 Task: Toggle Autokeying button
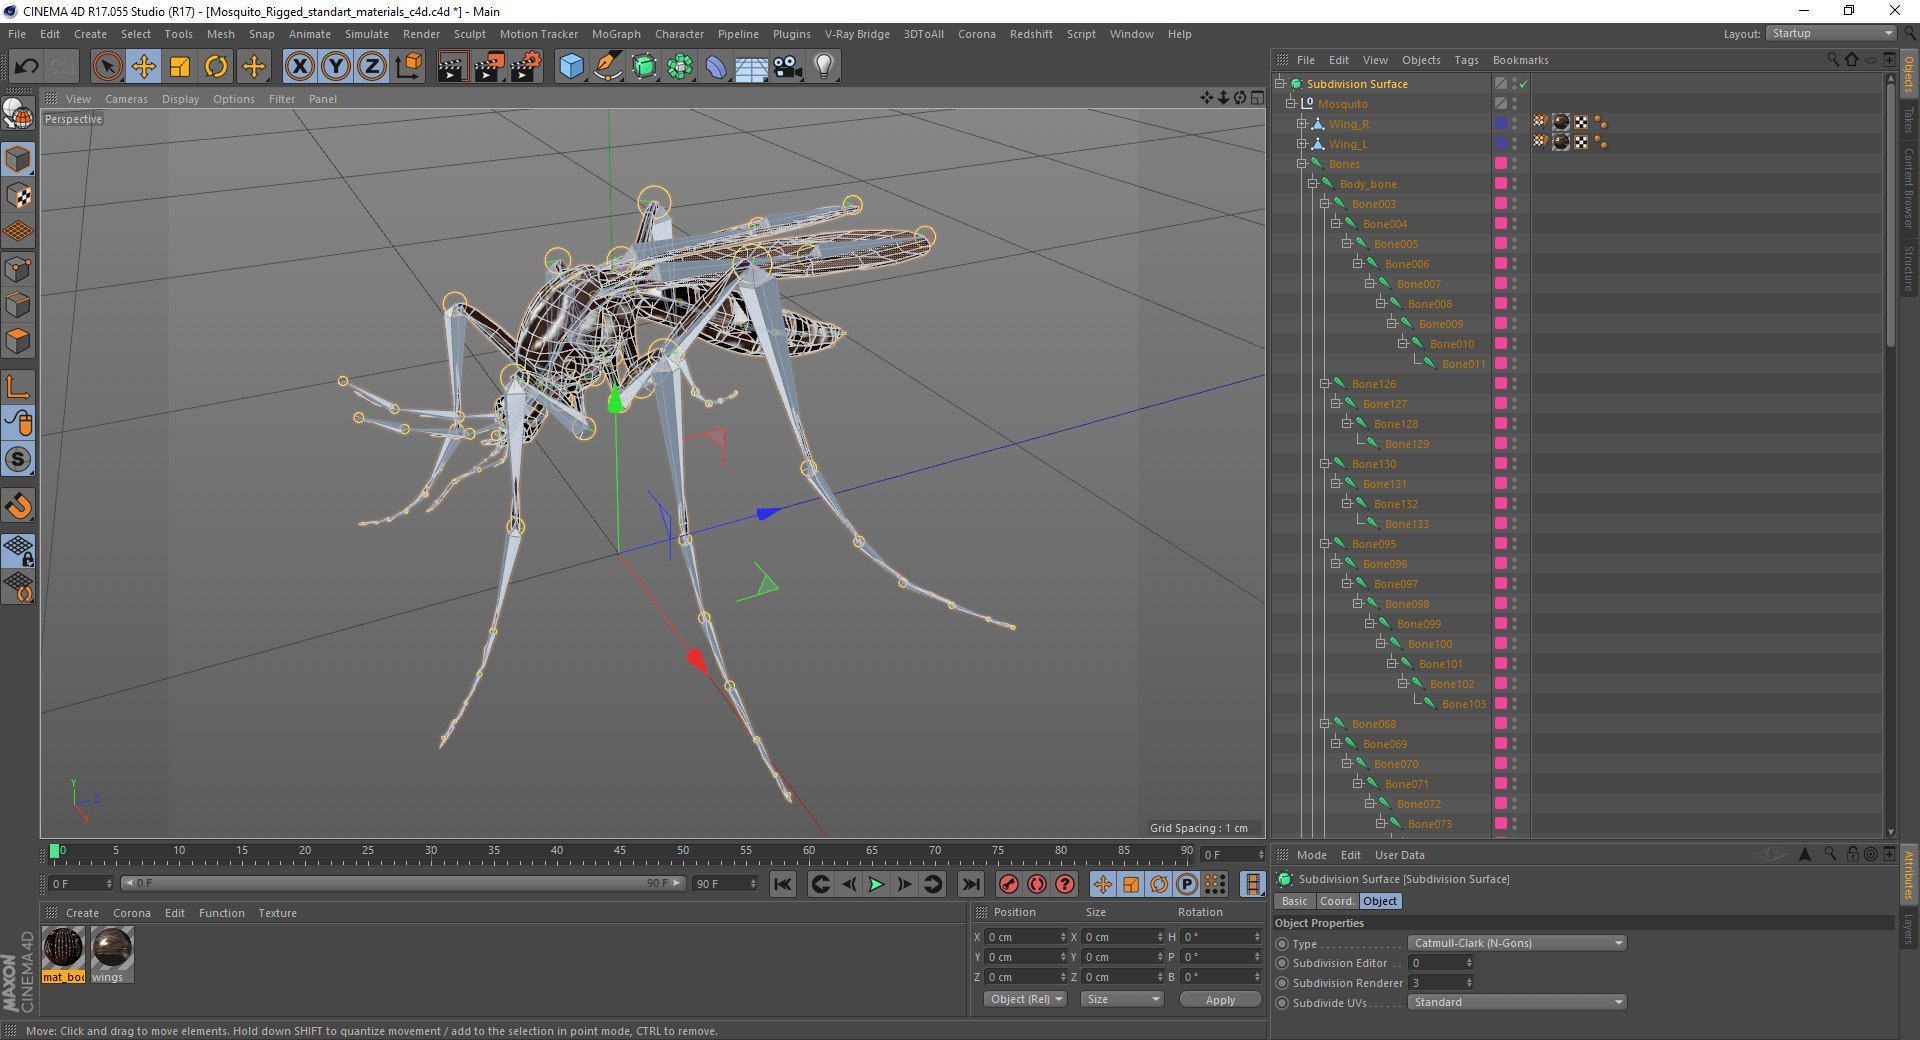point(1037,884)
